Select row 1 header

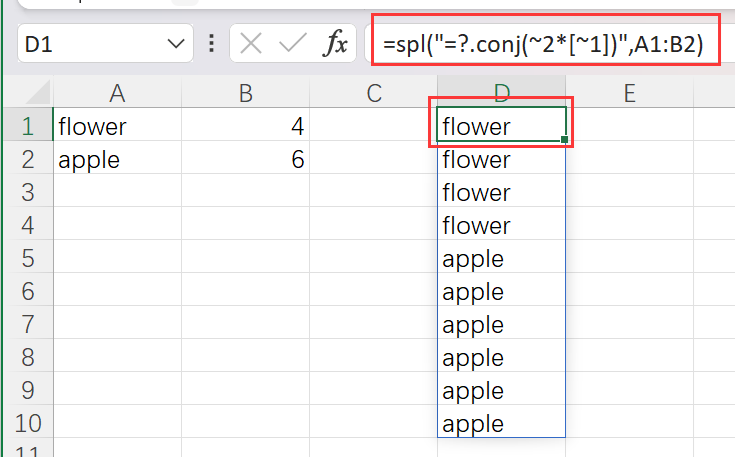click(x=27, y=127)
